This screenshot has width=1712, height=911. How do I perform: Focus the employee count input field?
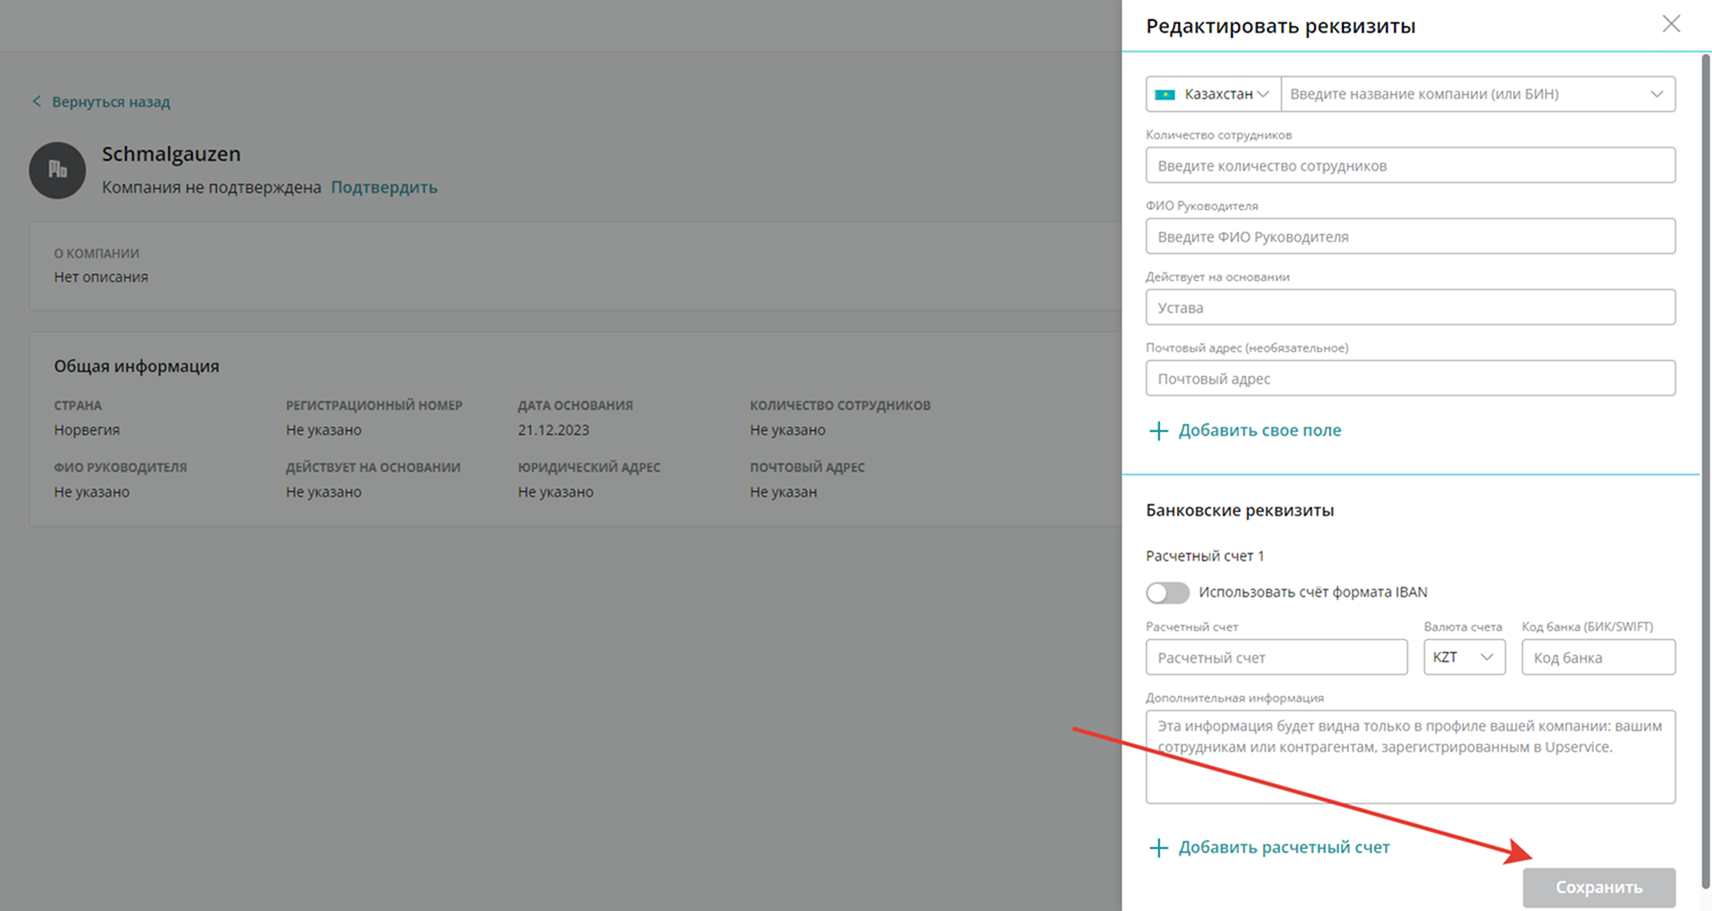[x=1410, y=166]
